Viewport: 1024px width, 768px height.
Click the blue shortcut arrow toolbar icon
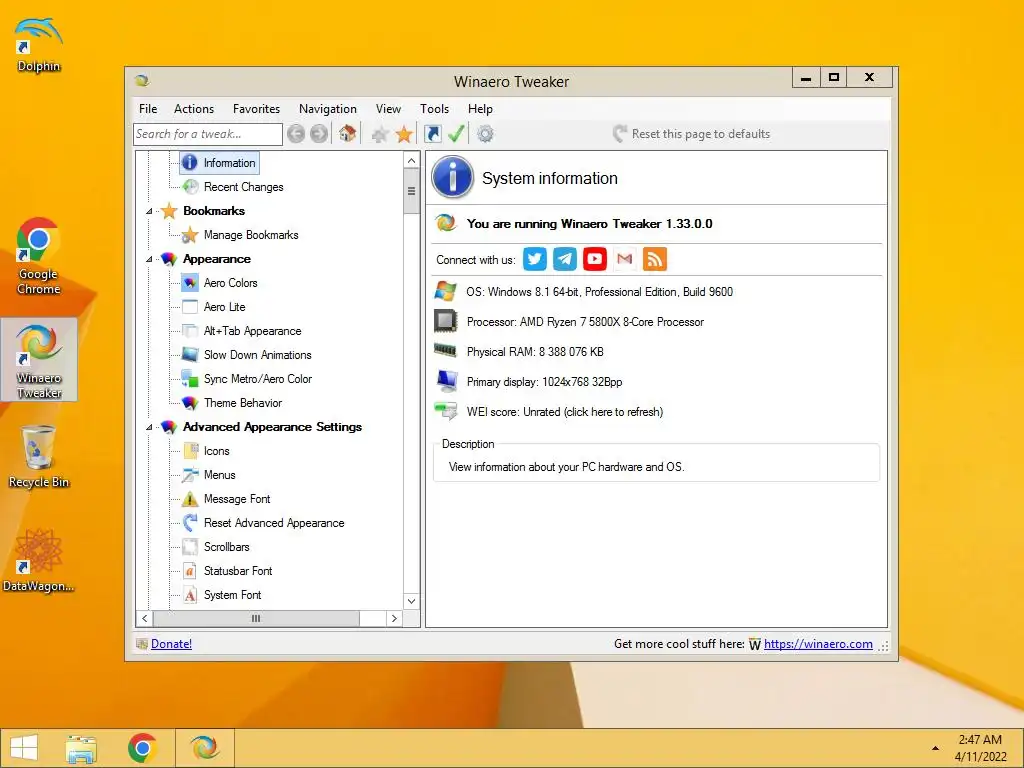(432, 134)
